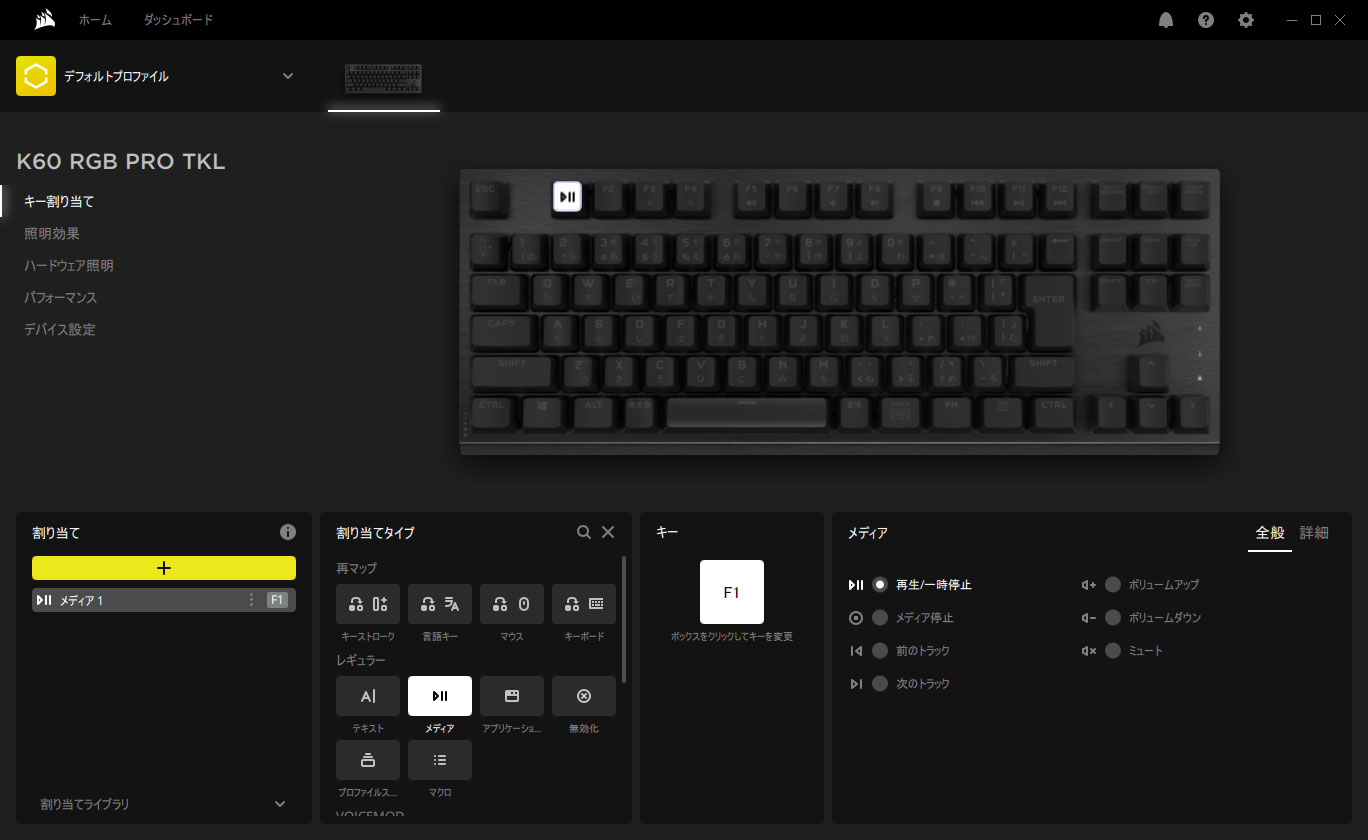The image size is (1368, 840).
Task: Open the default profile dropdown
Action: (288, 76)
